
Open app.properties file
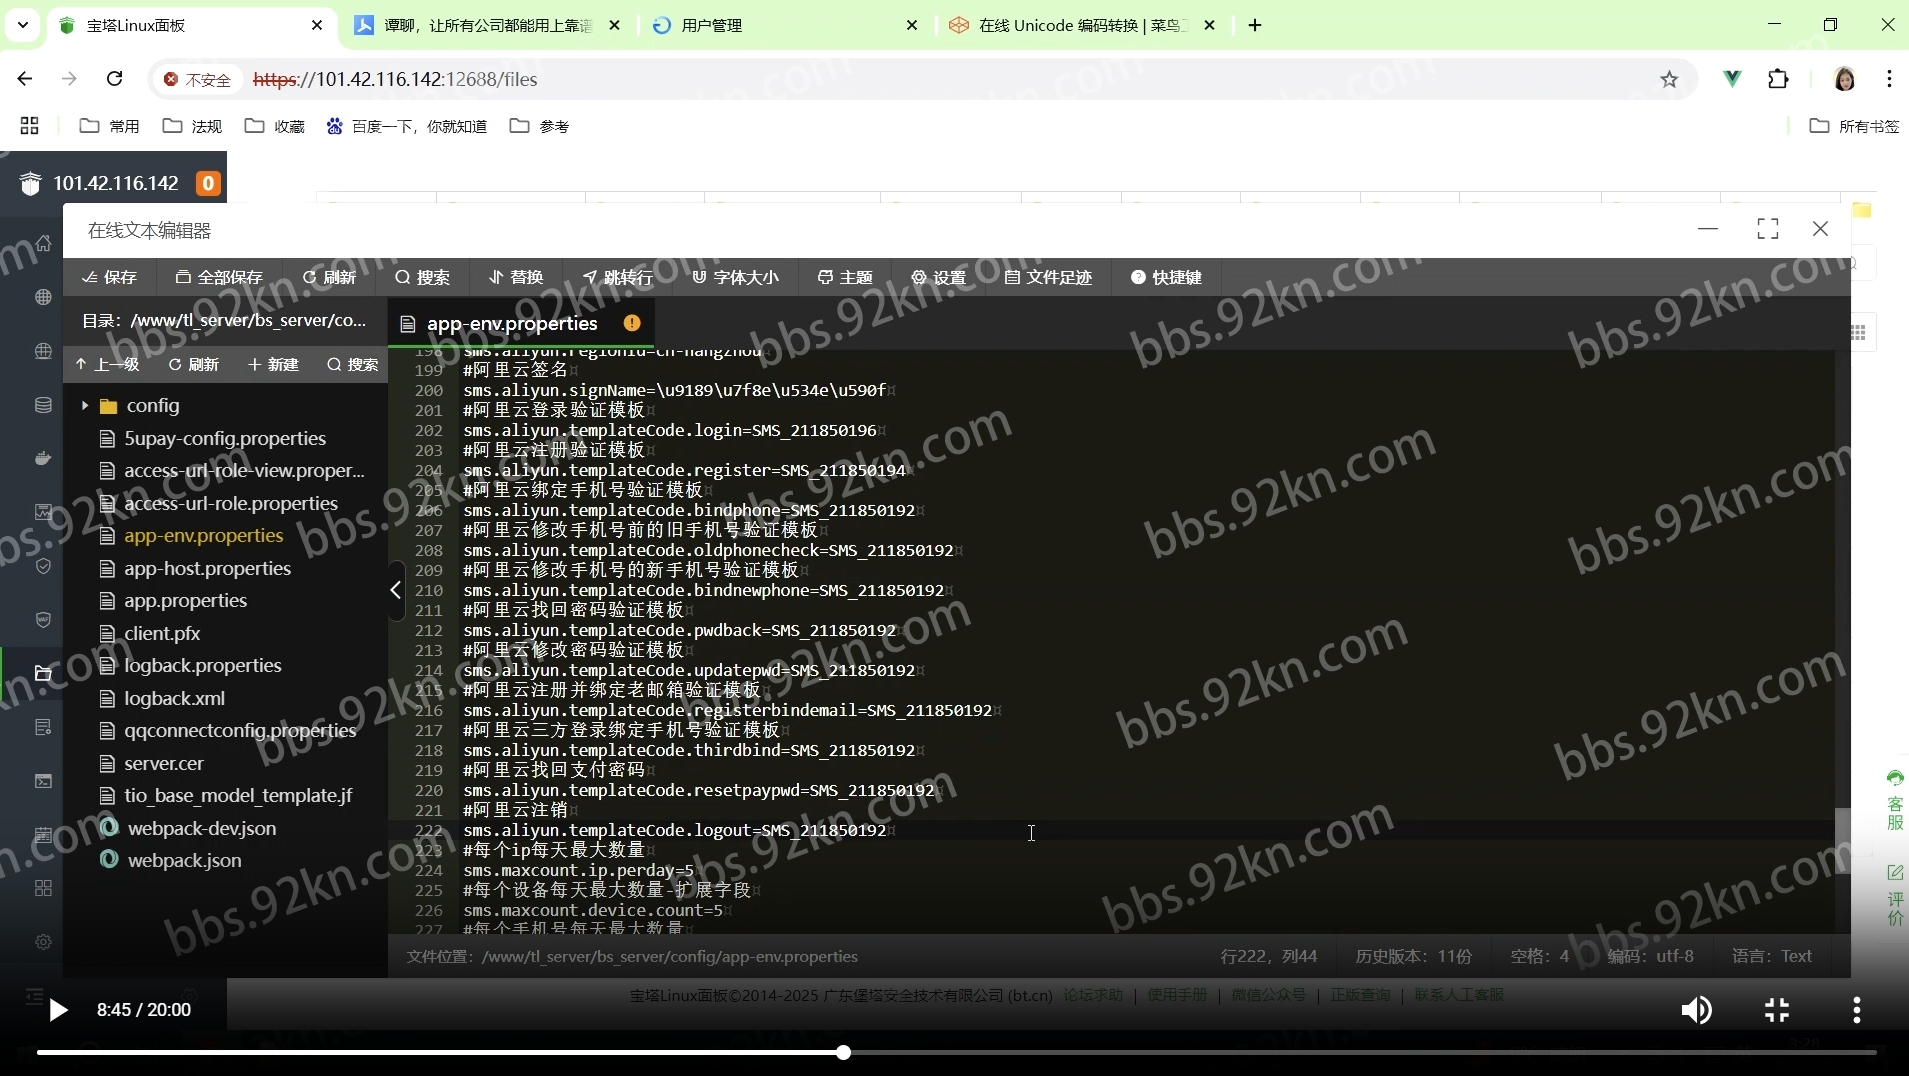(x=185, y=600)
